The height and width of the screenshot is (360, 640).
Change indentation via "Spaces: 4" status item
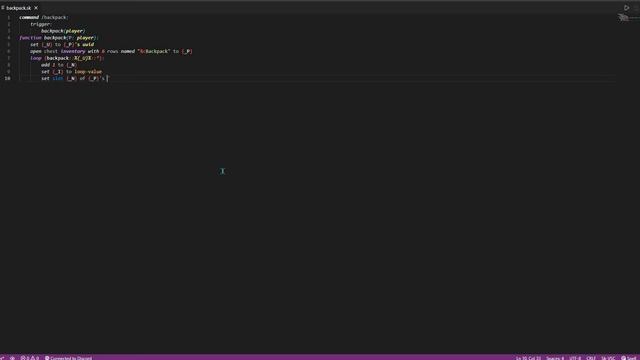555,358
